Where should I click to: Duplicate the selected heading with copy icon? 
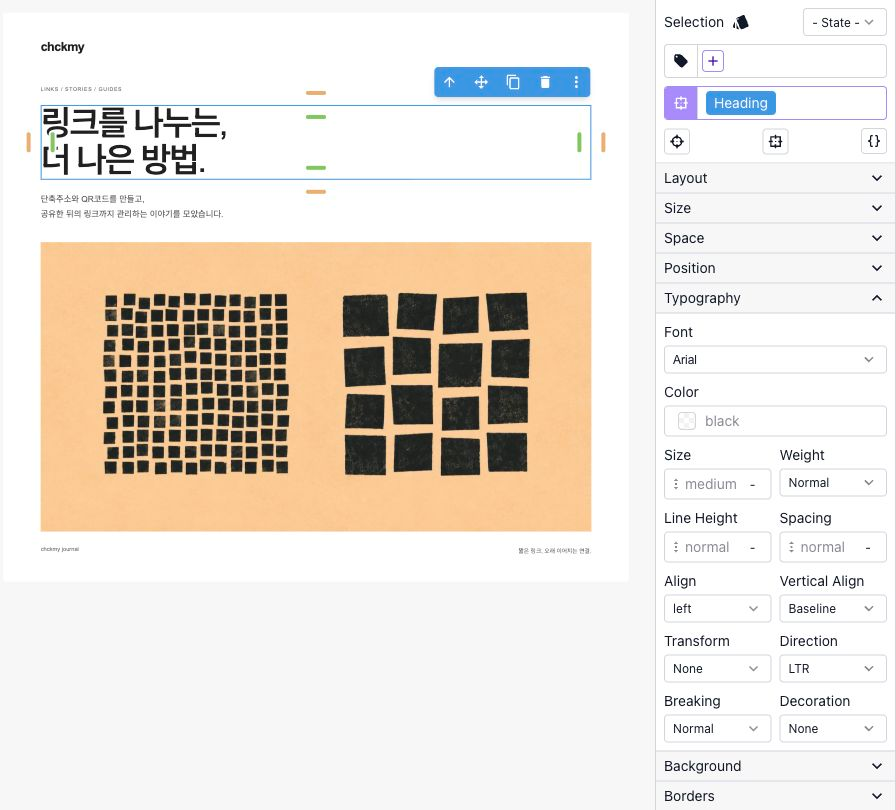[513, 82]
